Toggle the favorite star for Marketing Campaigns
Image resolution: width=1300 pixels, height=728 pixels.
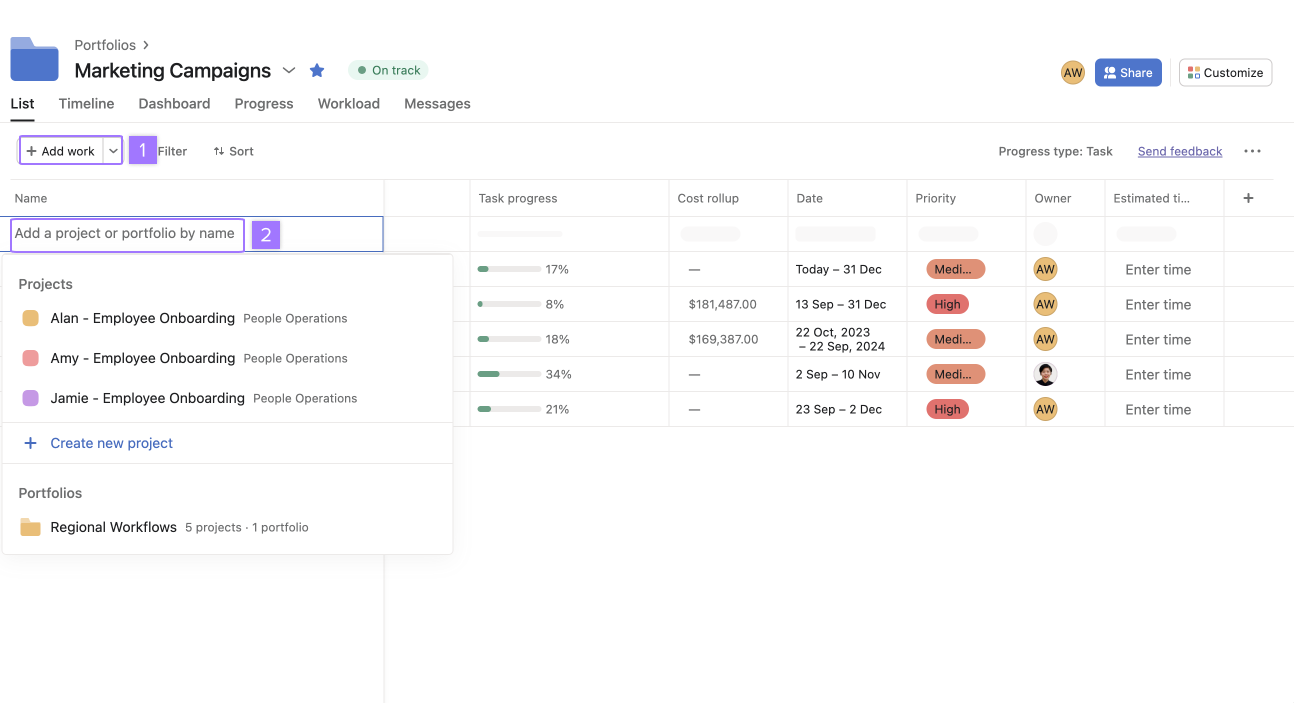click(x=317, y=70)
